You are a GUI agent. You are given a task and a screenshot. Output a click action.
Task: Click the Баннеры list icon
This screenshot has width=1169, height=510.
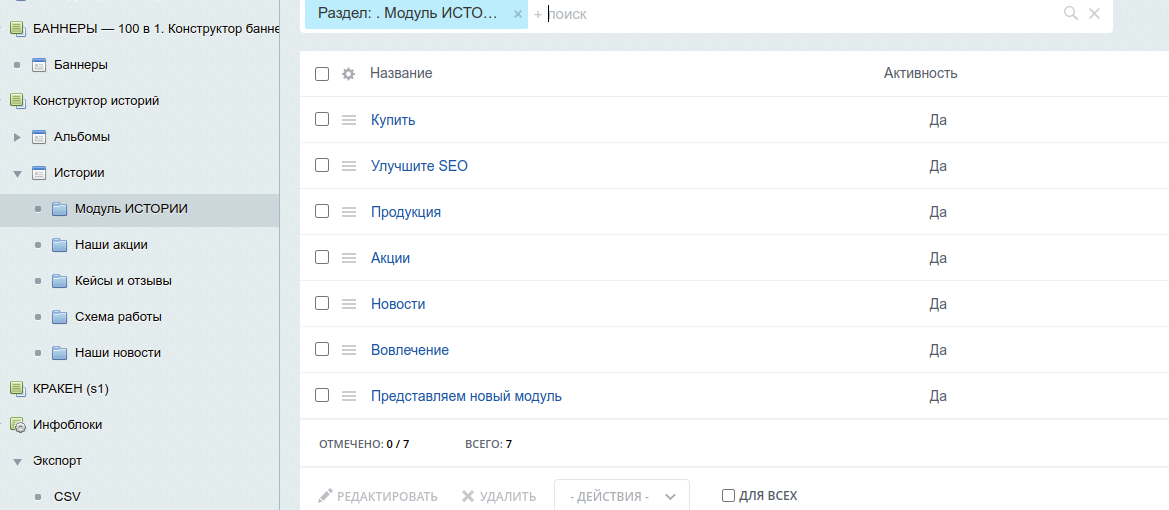(40, 66)
